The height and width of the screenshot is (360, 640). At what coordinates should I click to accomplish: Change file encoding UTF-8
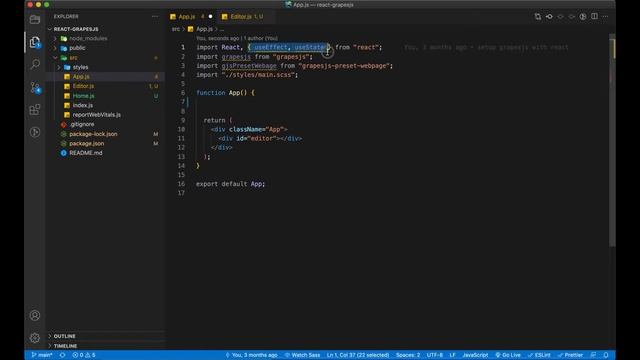[x=435, y=355]
